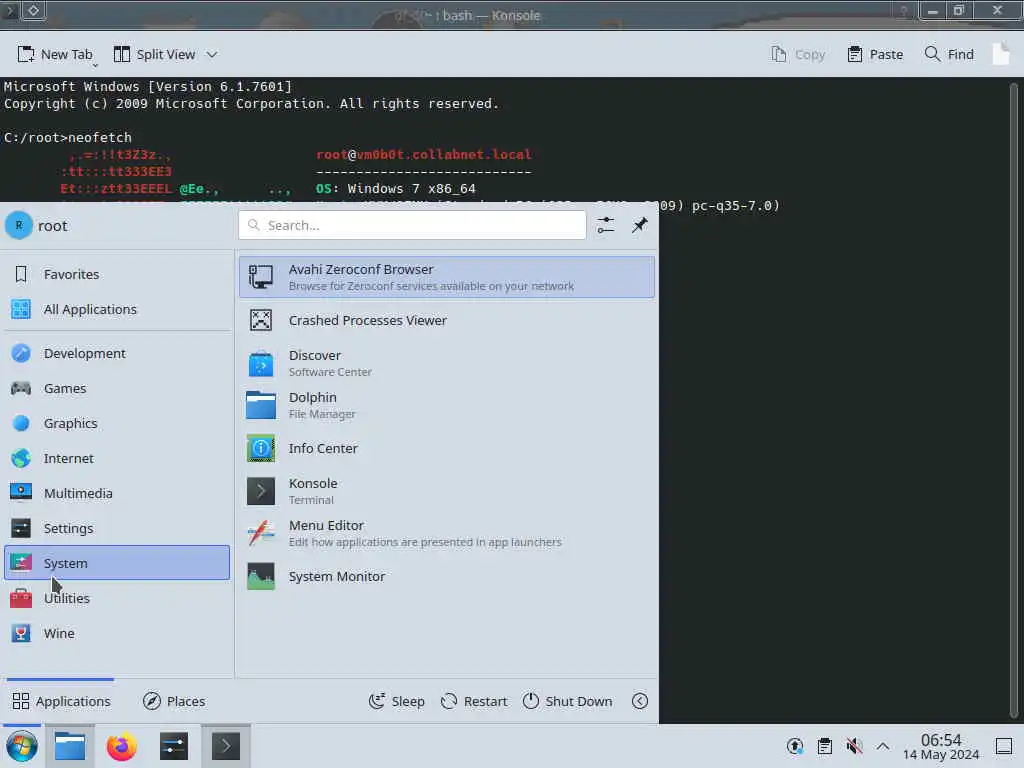Viewport: 1024px width, 768px height.
Task: Open Settings category
Action: (117, 528)
